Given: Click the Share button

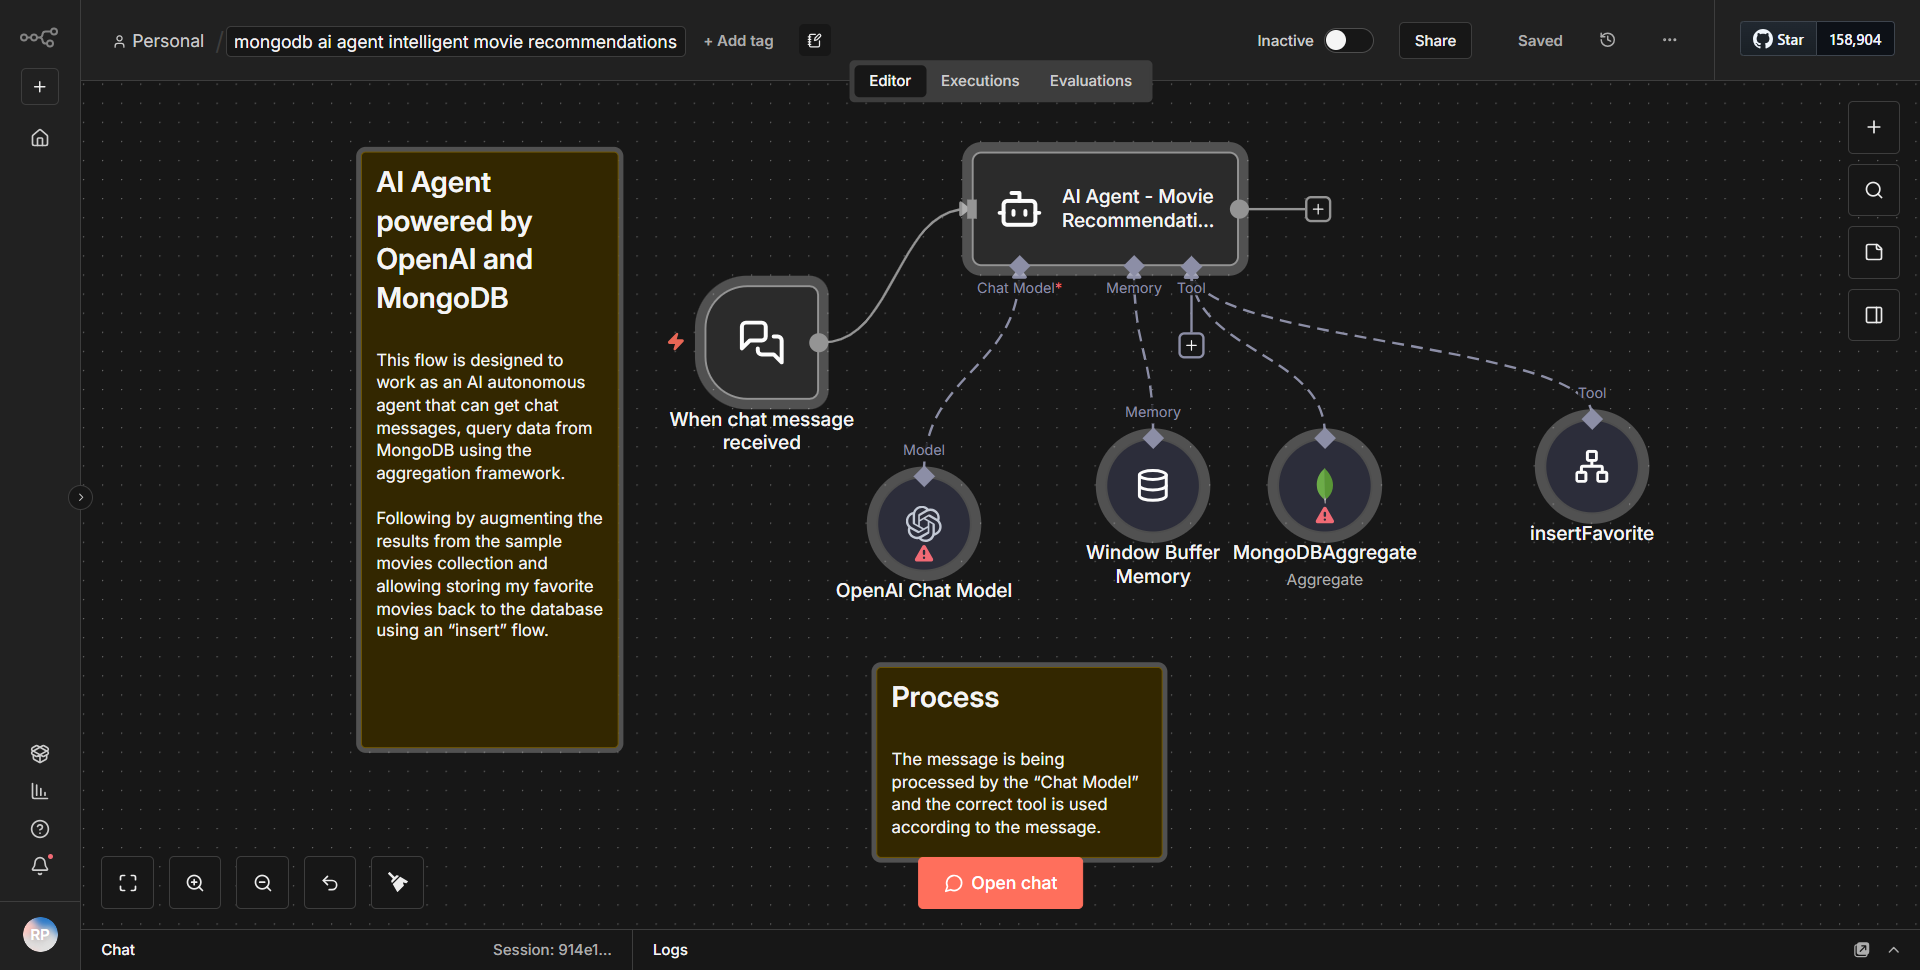Looking at the screenshot, I should 1435,40.
